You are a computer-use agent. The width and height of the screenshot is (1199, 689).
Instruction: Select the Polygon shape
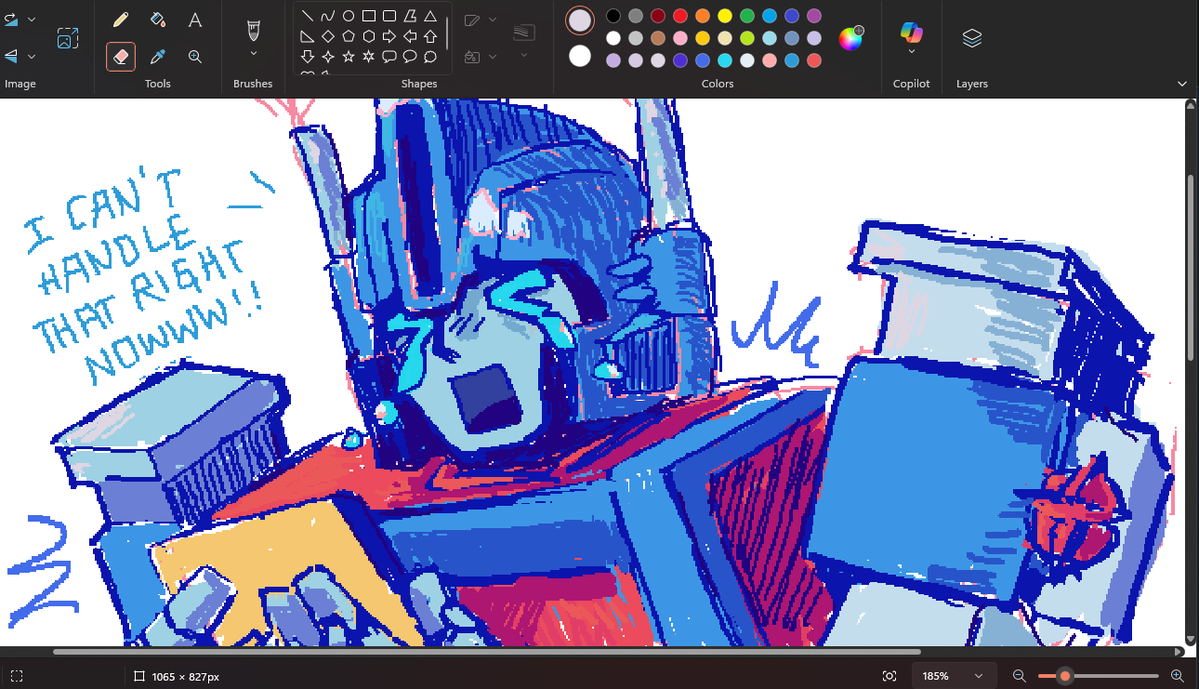[410, 15]
